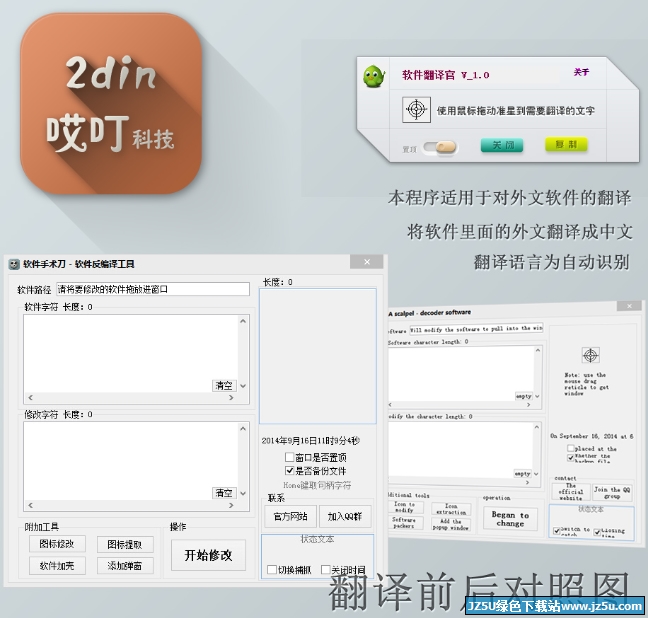Click the 2014年9月16日 timestamp text
Viewport: 648px width, 618px height.
310,441
